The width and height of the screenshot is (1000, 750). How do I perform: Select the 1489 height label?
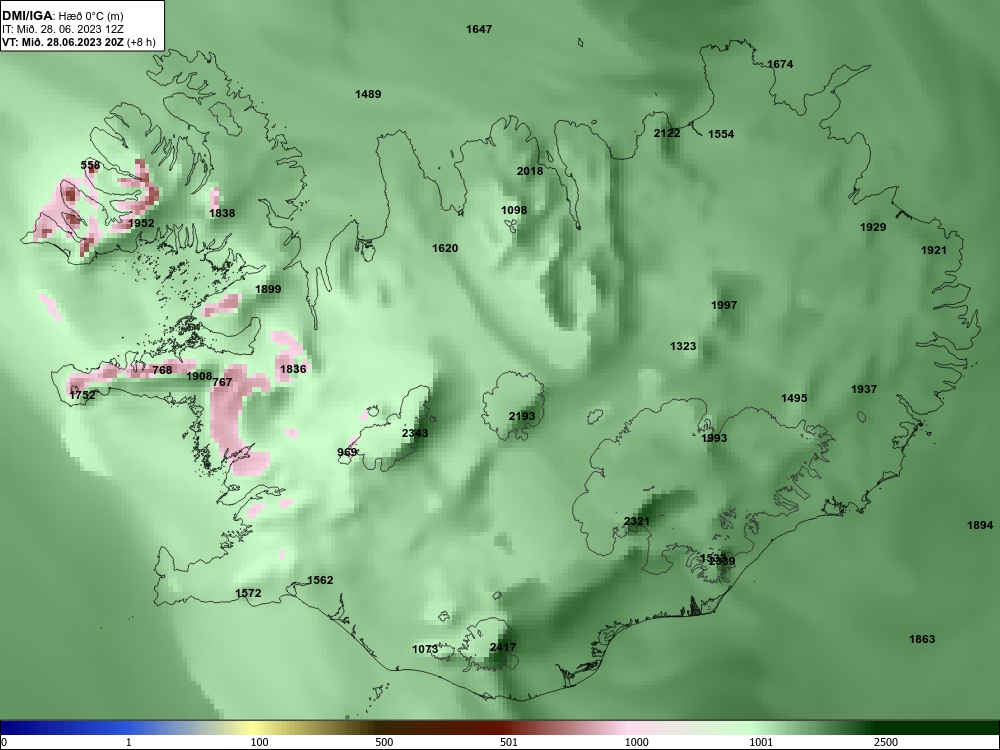tap(368, 94)
